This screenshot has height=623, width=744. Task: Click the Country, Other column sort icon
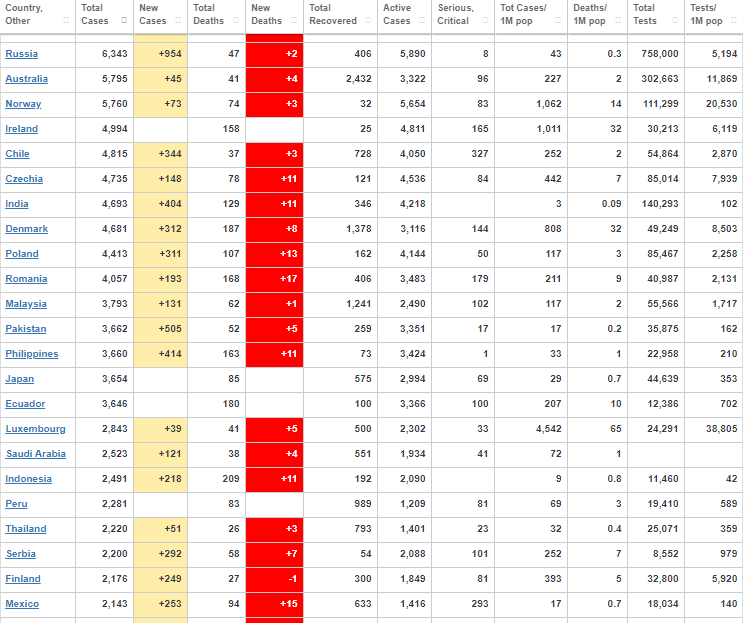click(x=66, y=20)
